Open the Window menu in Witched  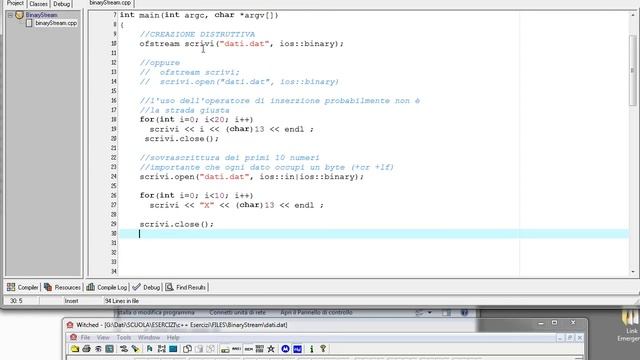click(x=149, y=338)
